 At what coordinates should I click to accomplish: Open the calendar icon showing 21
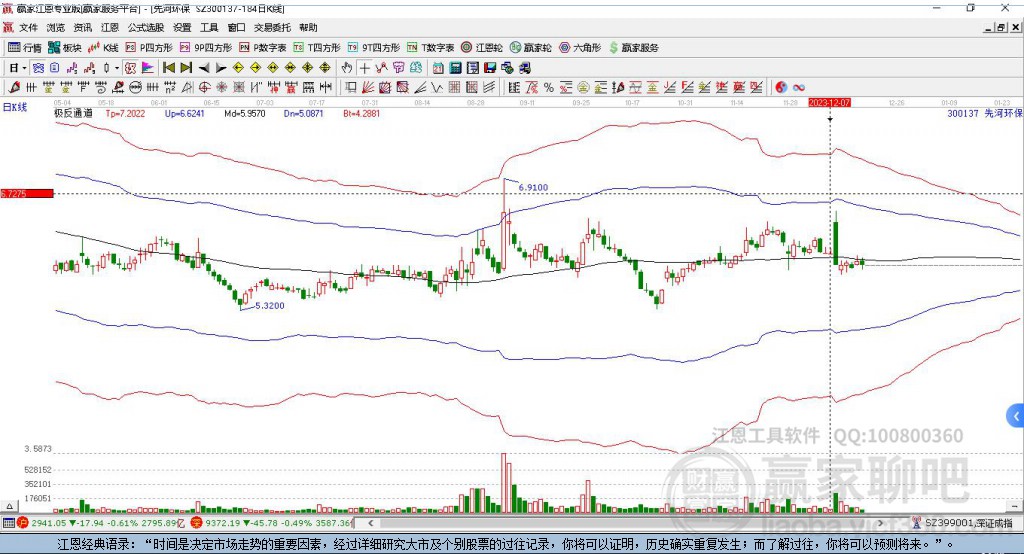(x=438, y=68)
